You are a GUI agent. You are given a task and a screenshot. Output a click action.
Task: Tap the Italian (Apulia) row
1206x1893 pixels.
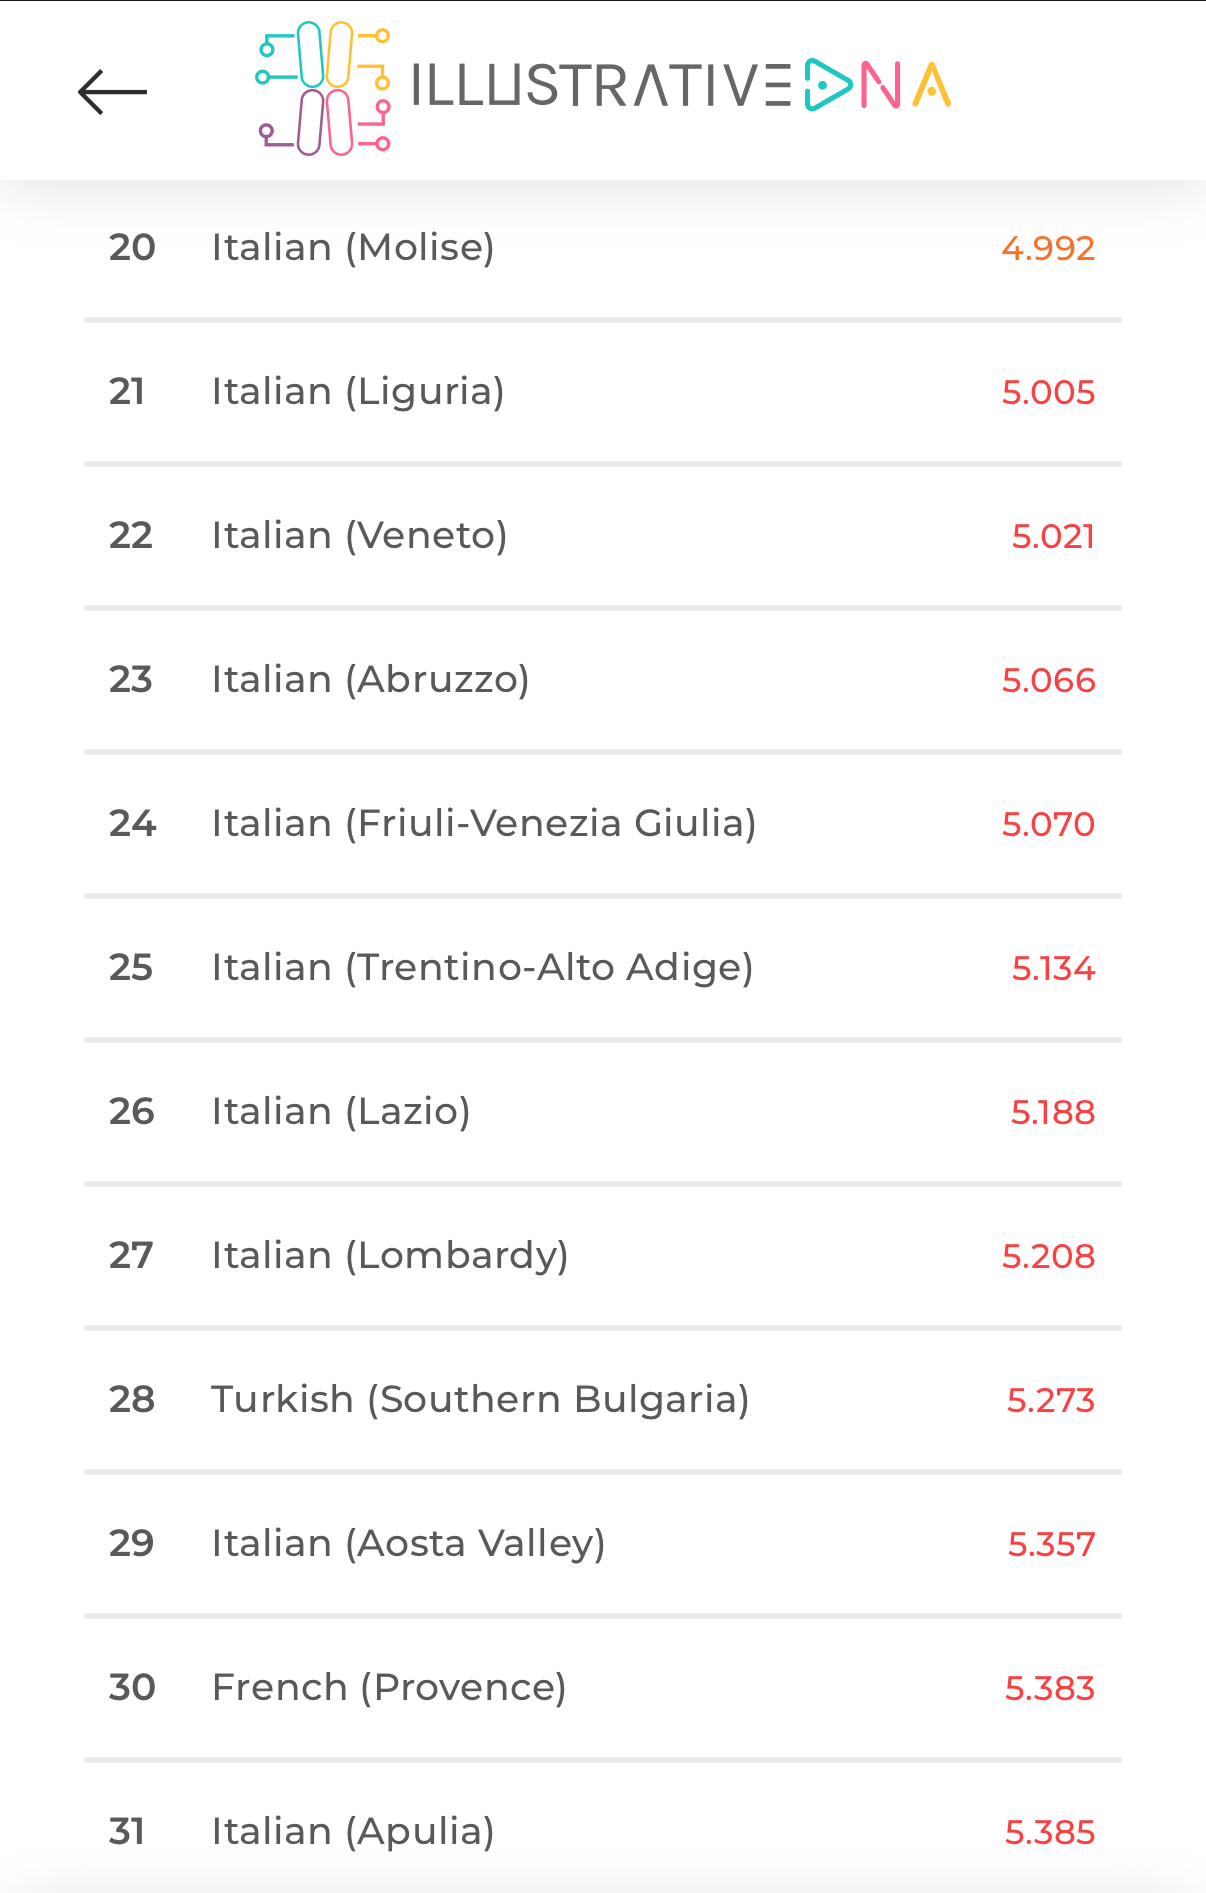tap(603, 1829)
